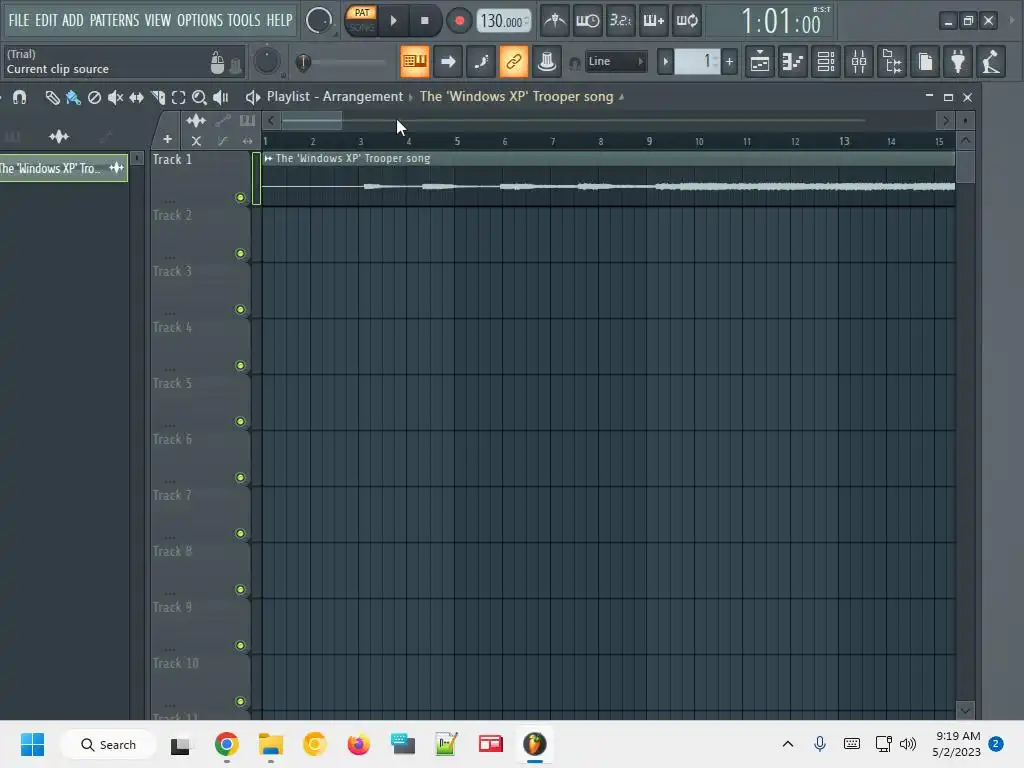1024x768 pixels.
Task: Toggle the orange link/multilink icon
Action: [513, 61]
